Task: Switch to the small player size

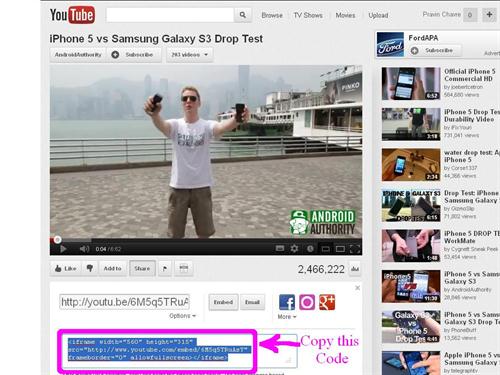Action: pyautogui.click(x=325, y=249)
